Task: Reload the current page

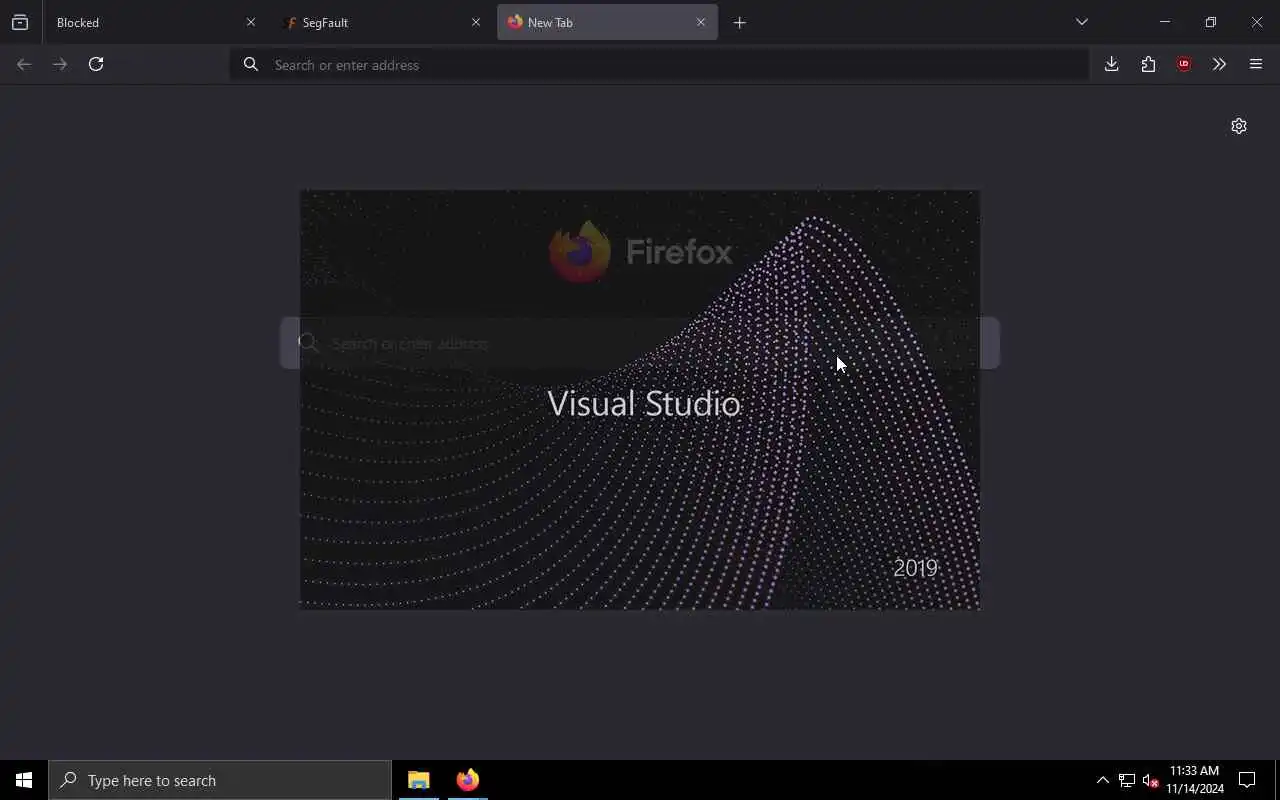Action: click(96, 64)
